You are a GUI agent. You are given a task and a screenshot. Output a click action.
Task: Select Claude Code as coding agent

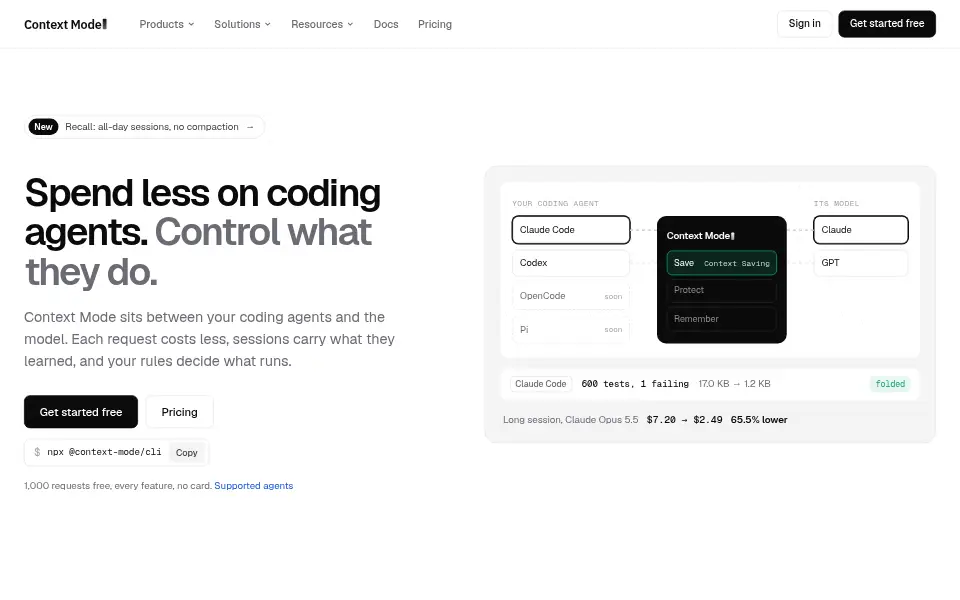[x=571, y=230]
